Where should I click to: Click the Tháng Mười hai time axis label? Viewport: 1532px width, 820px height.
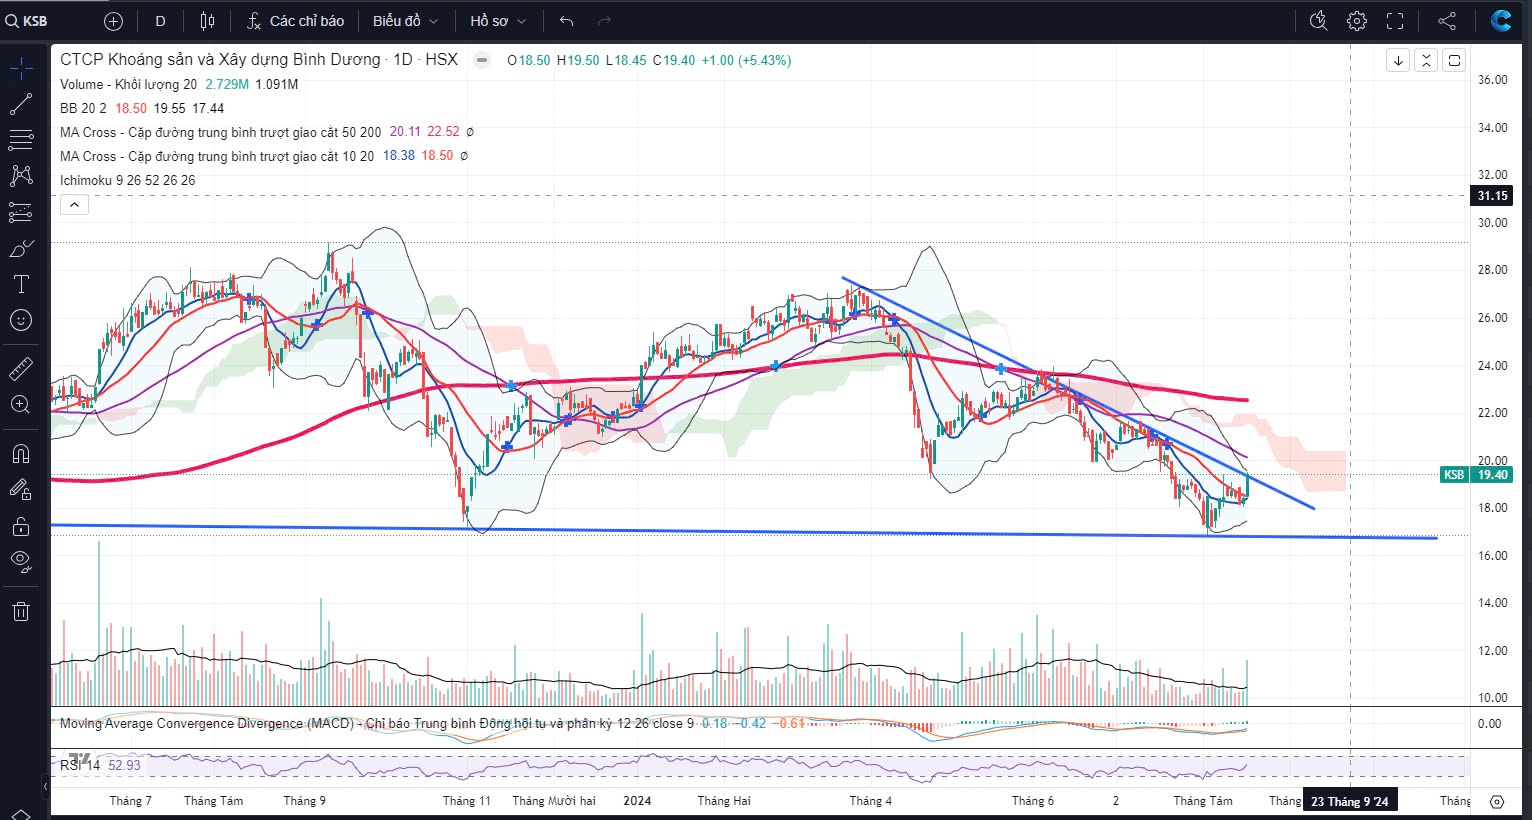(x=554, y=801)
